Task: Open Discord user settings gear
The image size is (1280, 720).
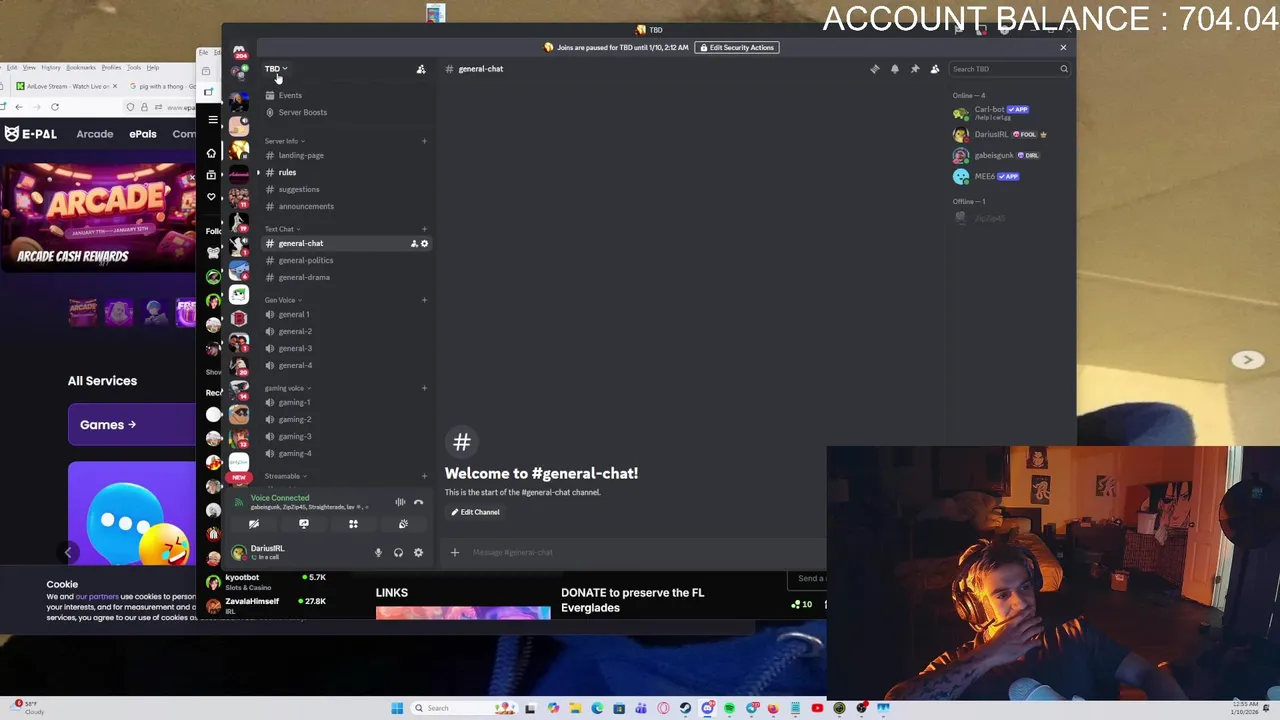Action: (418, 552)
